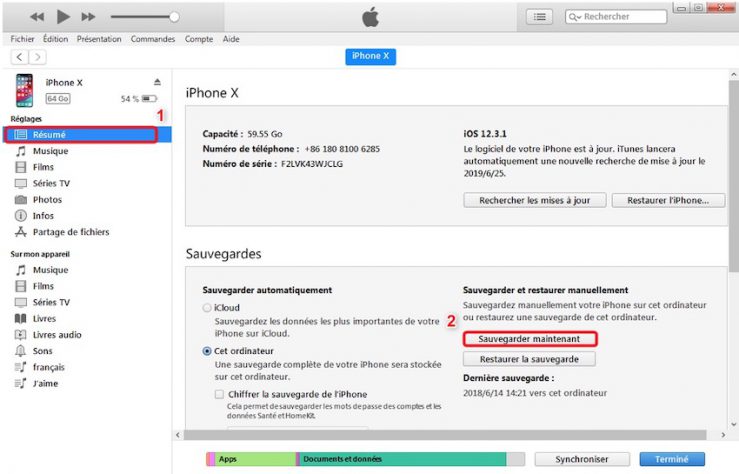
Task: Open Séries TV under Sur mon appareil
Action: tap(51, 302)
